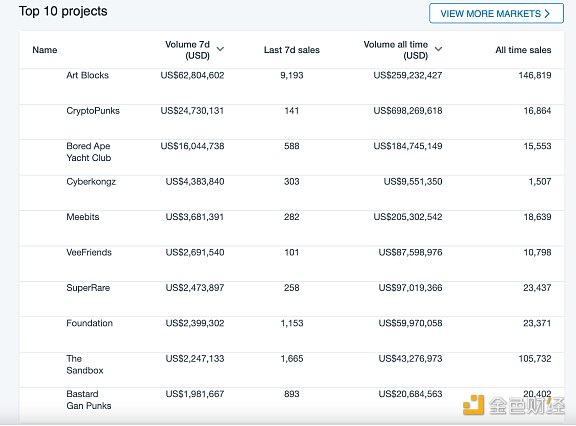Click all time sales 1,507
Image resolution: width=576 pixels, height=426 pixels.
click(540, 182)
